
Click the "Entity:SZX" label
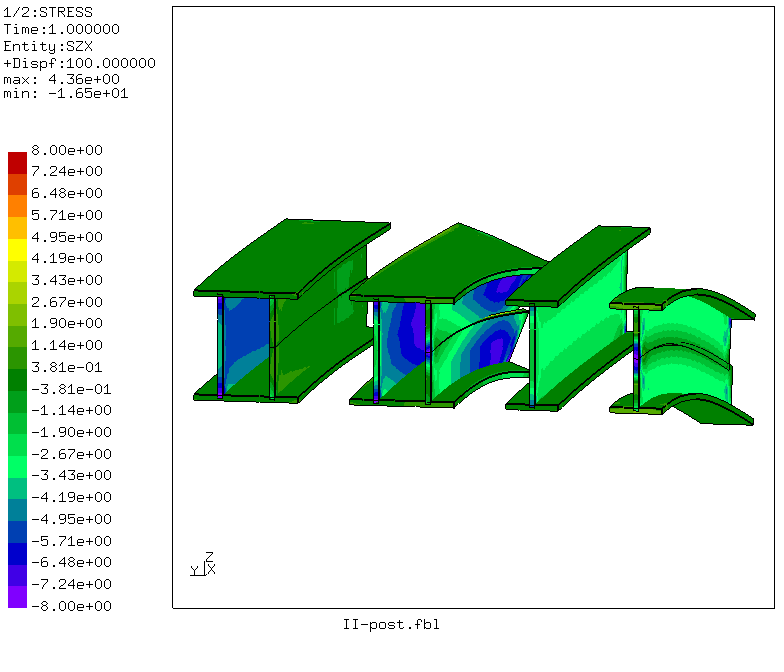click(x=48, y=46)
